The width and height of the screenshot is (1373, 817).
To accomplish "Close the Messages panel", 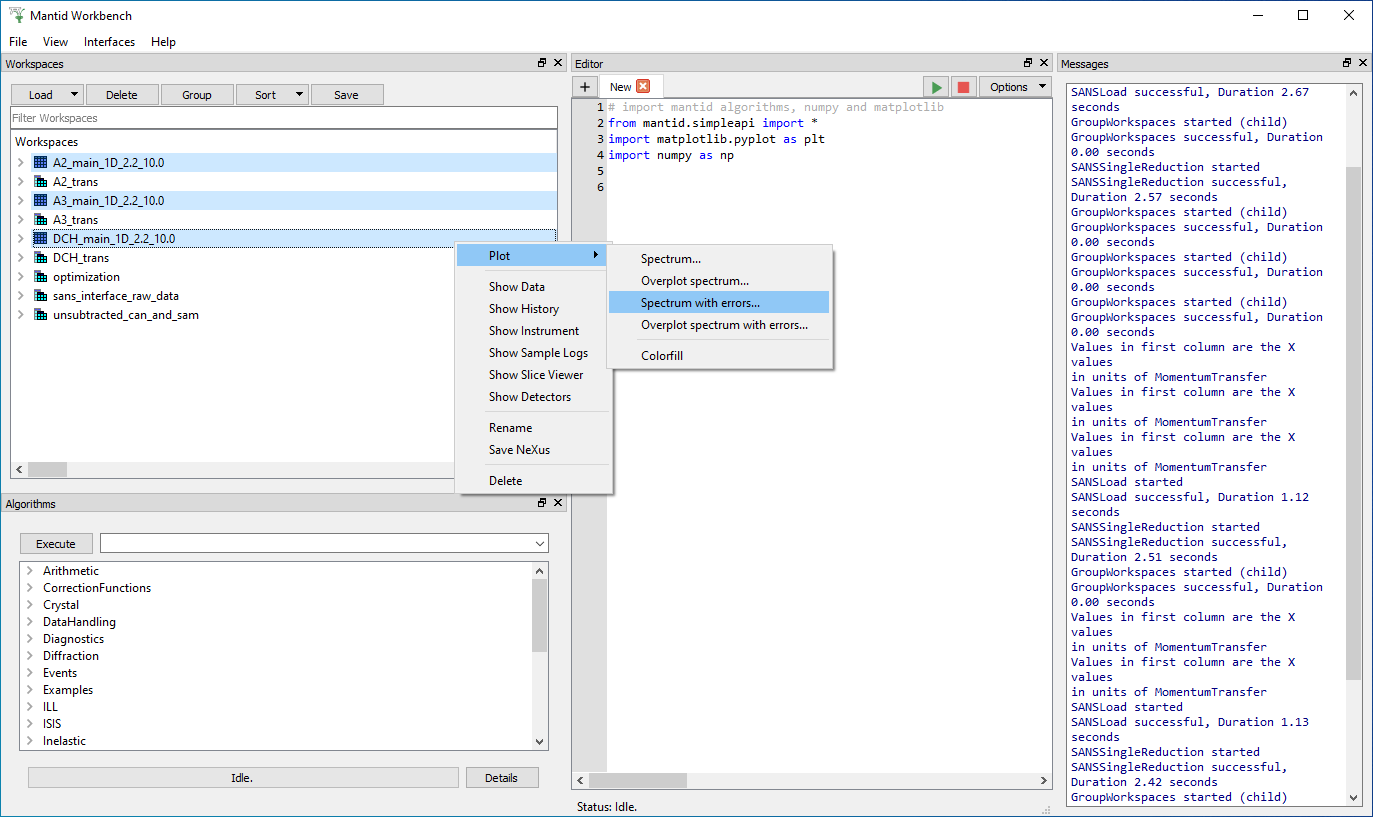I will pyautogui.click(x=1363, y=63).
